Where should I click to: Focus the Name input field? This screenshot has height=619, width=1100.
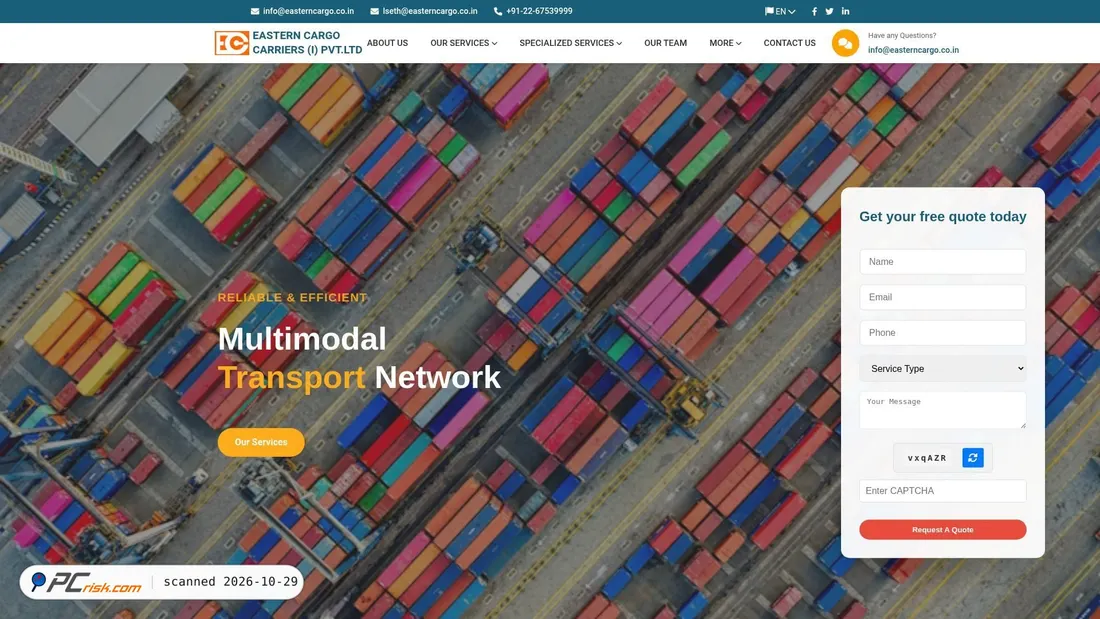pos(943,262)
